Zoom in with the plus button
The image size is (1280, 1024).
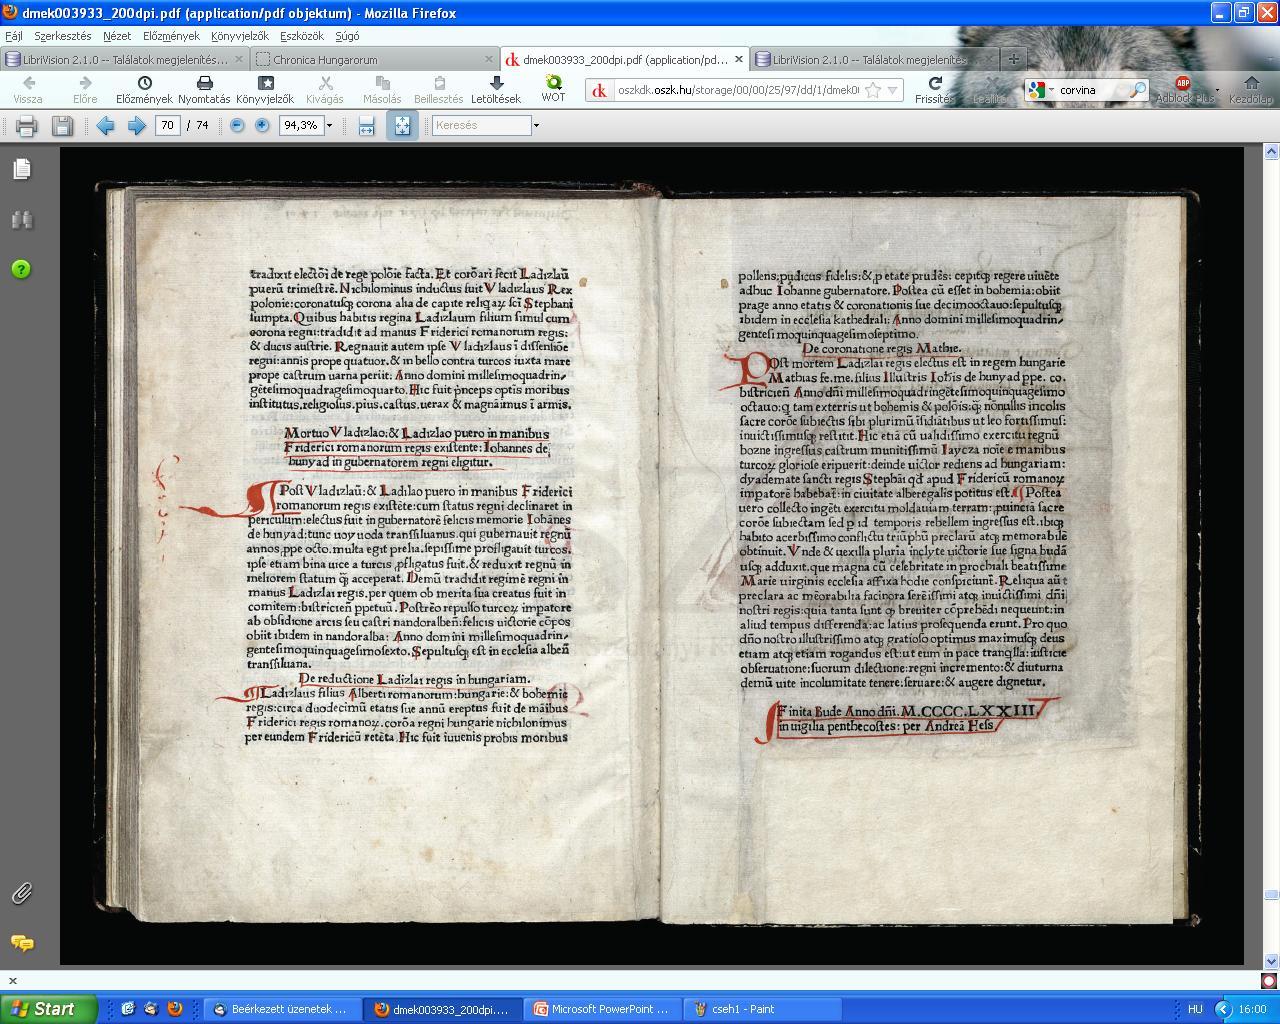[262, 125]
